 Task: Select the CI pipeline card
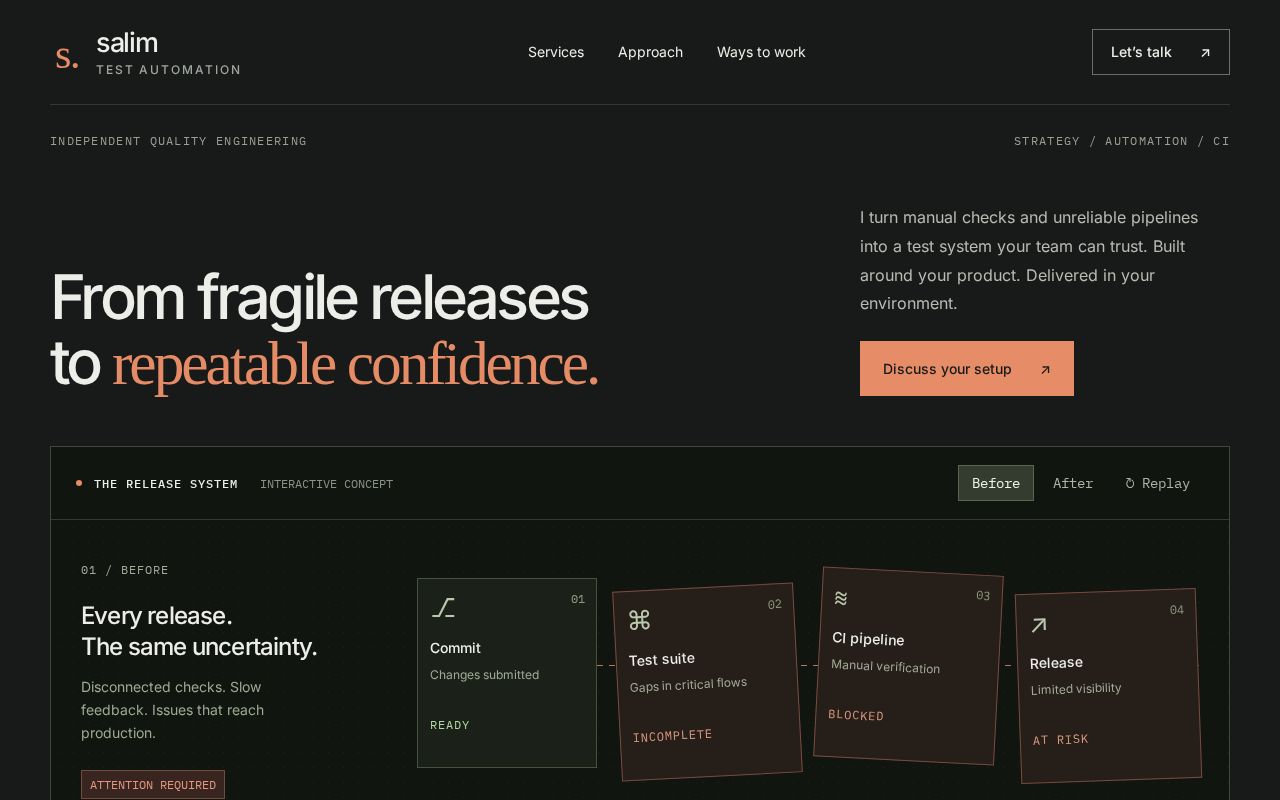pyautogui.click(x=909, y=666)
